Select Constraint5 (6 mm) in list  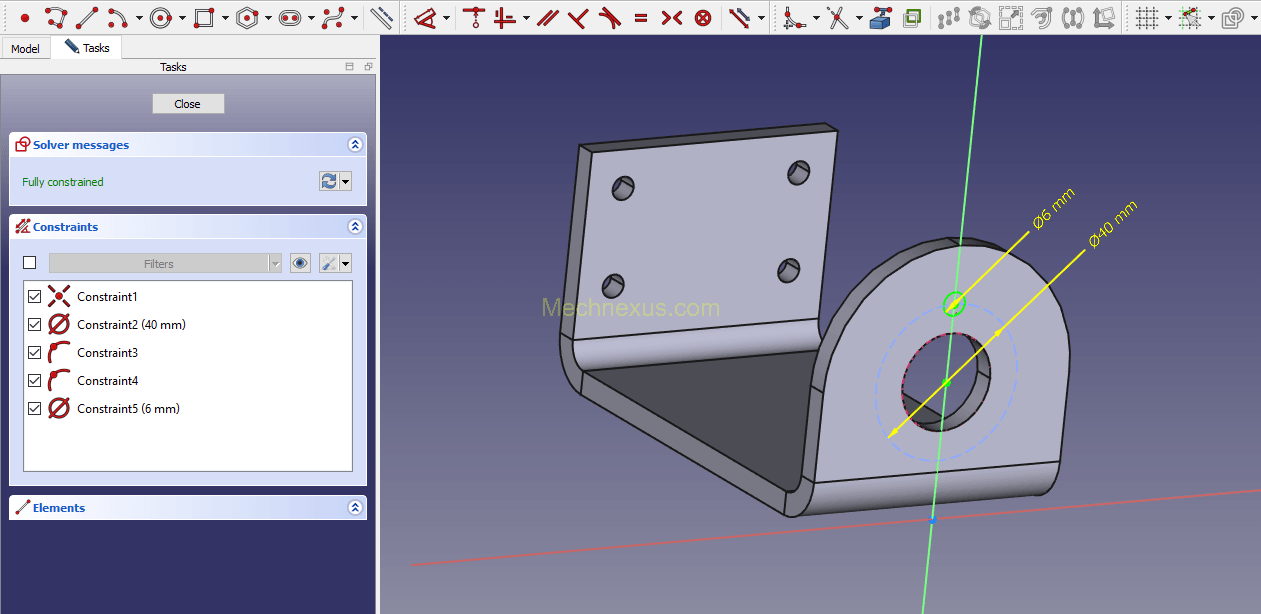click(128, 409)
